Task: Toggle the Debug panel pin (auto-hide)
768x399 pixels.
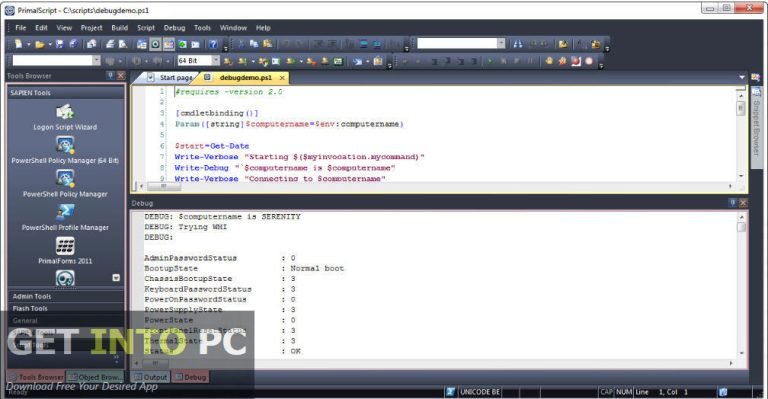Action: click(x=733, y=203)
